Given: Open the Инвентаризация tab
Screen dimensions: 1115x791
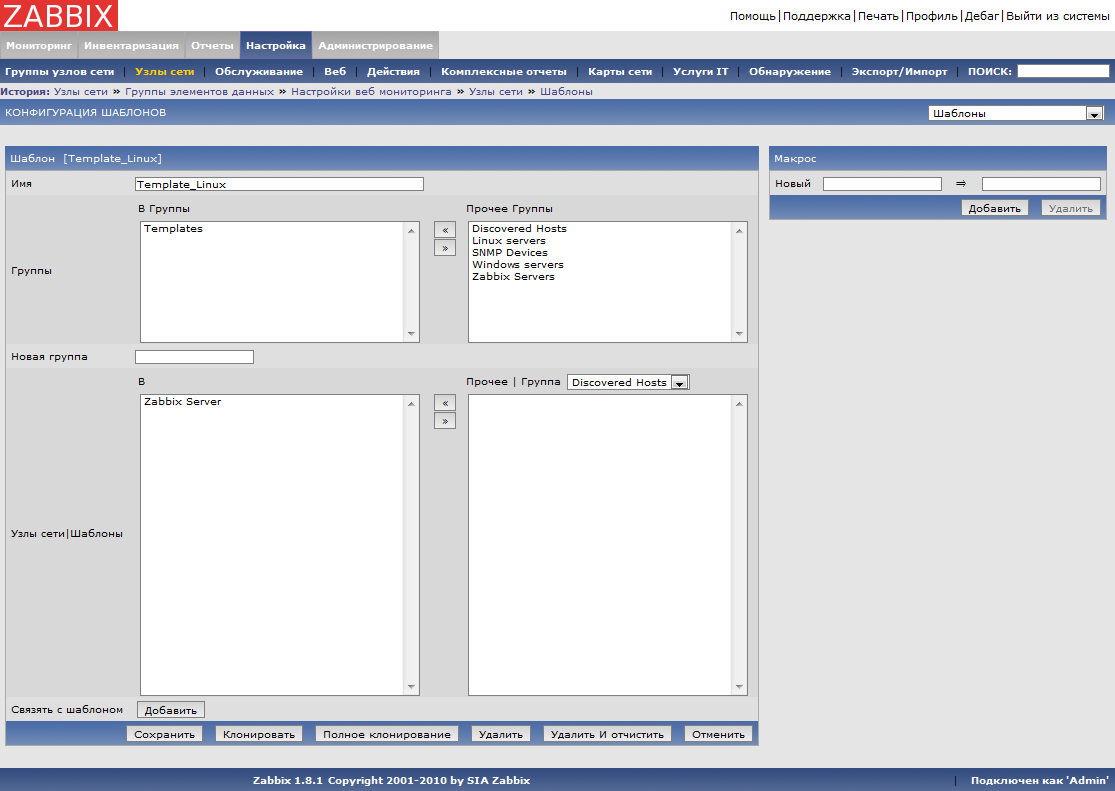Looking at the screenshot, I should coord(132,46).
